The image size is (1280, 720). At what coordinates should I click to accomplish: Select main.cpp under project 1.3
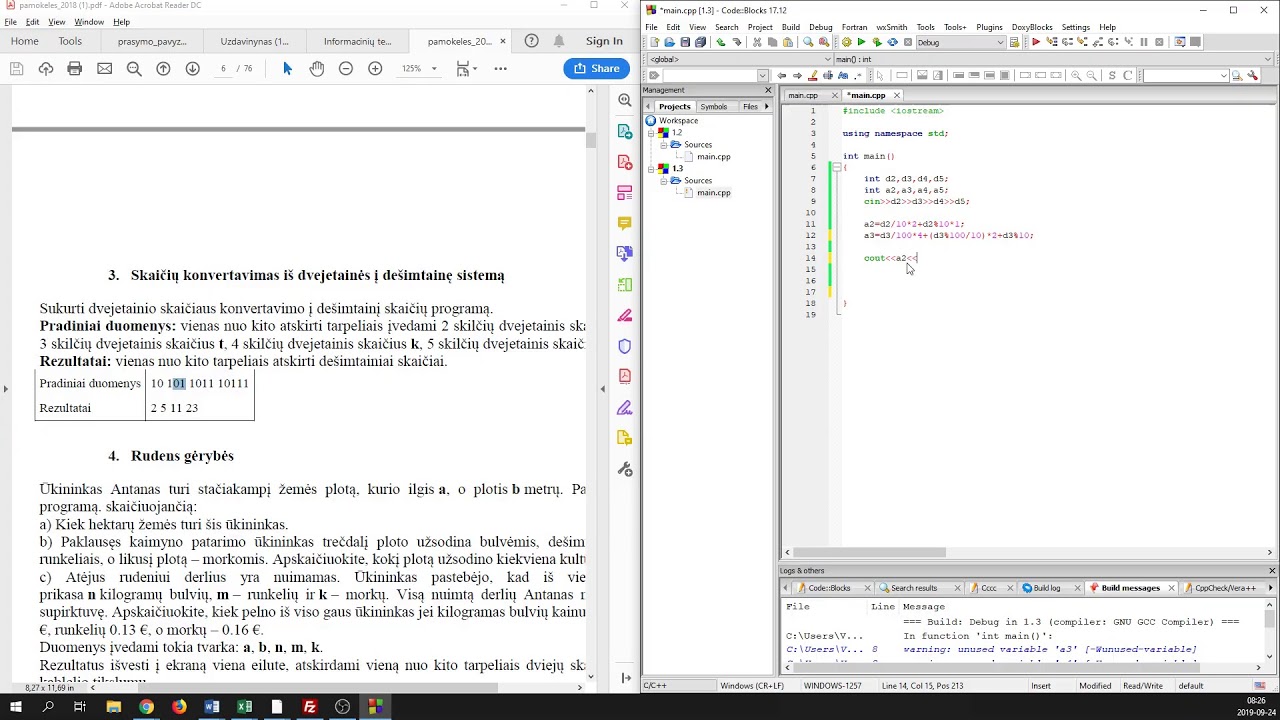pyautogui.click(x=714, y=193)
